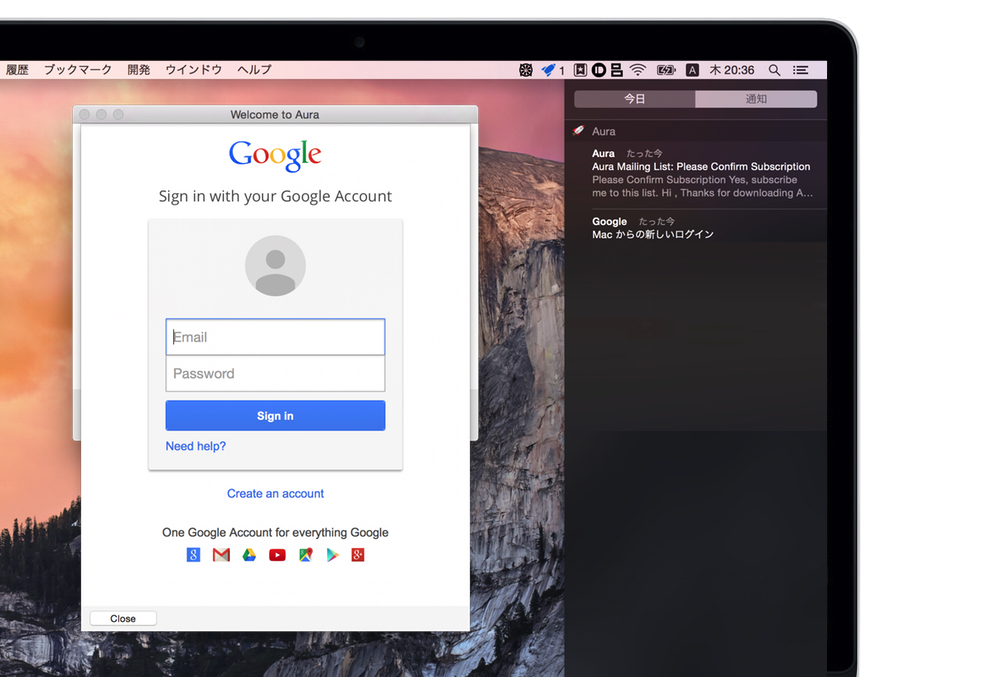The width and height of the screenshot is (1000, 677).
Task: Open the Wi-Fi status menu
Action: pos(638,70)
